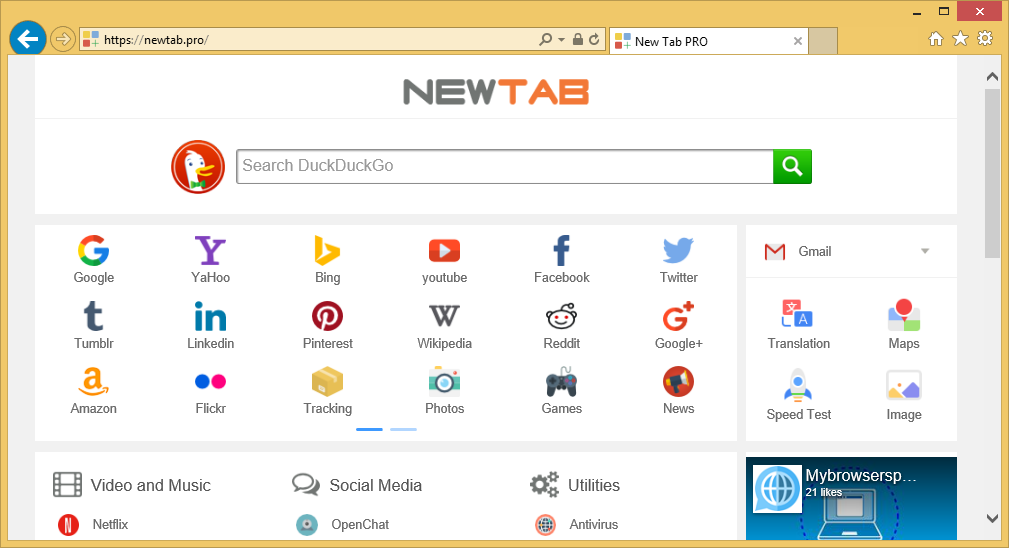Open the Amazon shortcut
The width and height of the screenshot is (1009, 549).
coord(93,382)
